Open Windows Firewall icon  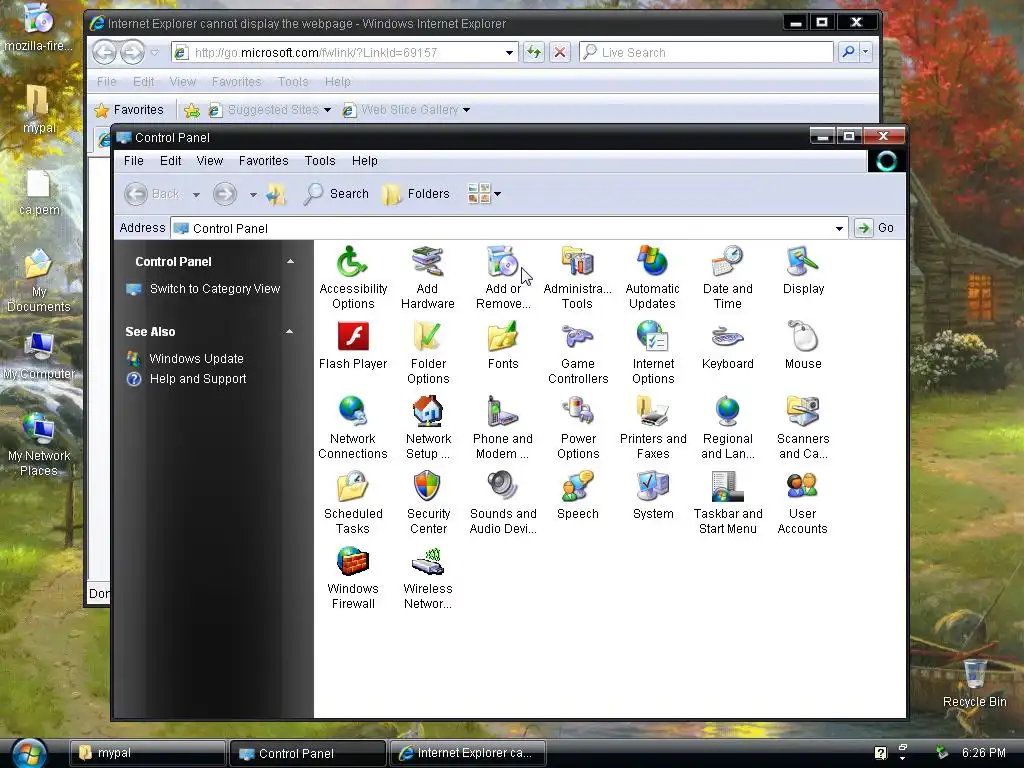click(x=353, y=577)
